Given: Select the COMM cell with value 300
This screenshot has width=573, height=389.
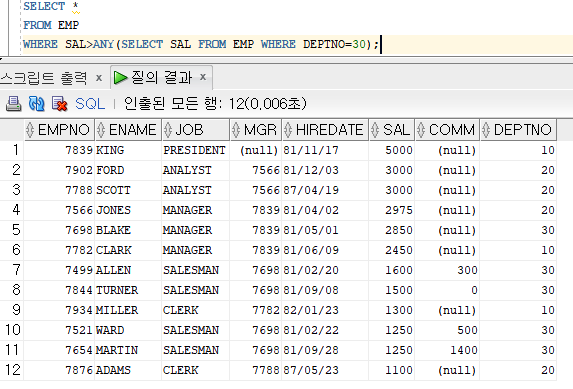Looking at the screenshot, I should click(x=447, y=270).
